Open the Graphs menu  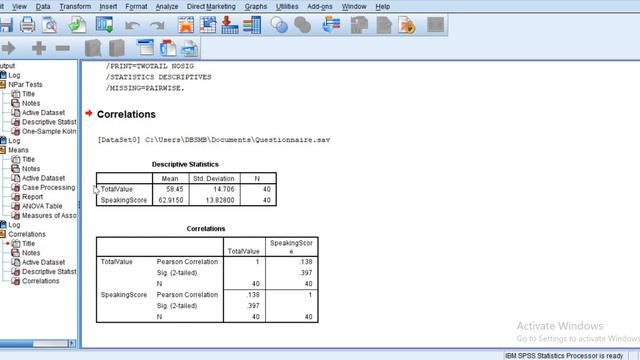(256, 7)
